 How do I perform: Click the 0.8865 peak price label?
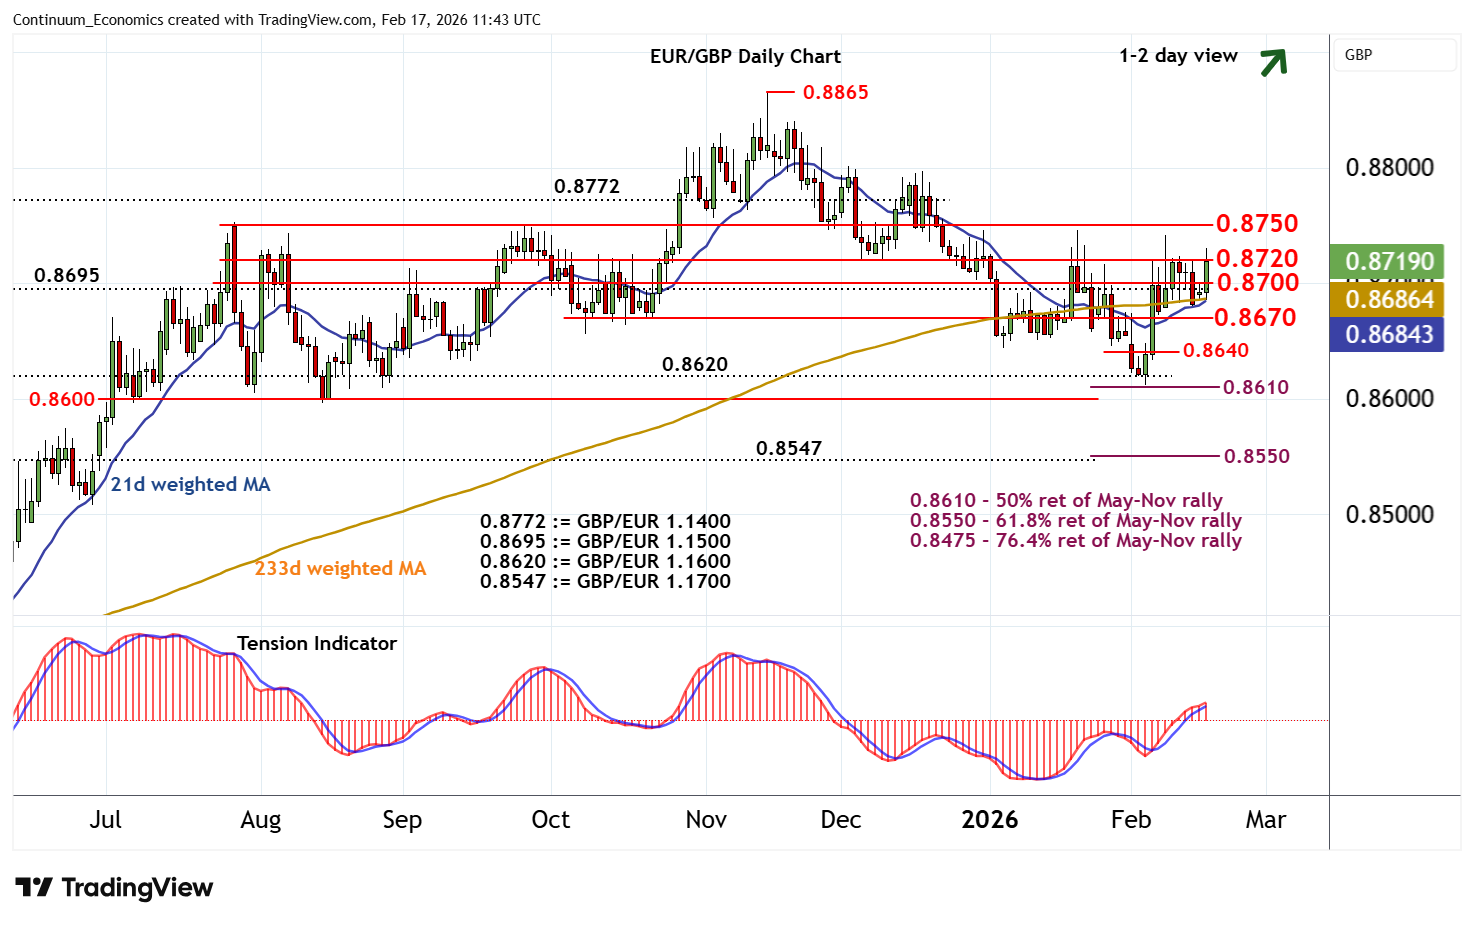[835, 92]
